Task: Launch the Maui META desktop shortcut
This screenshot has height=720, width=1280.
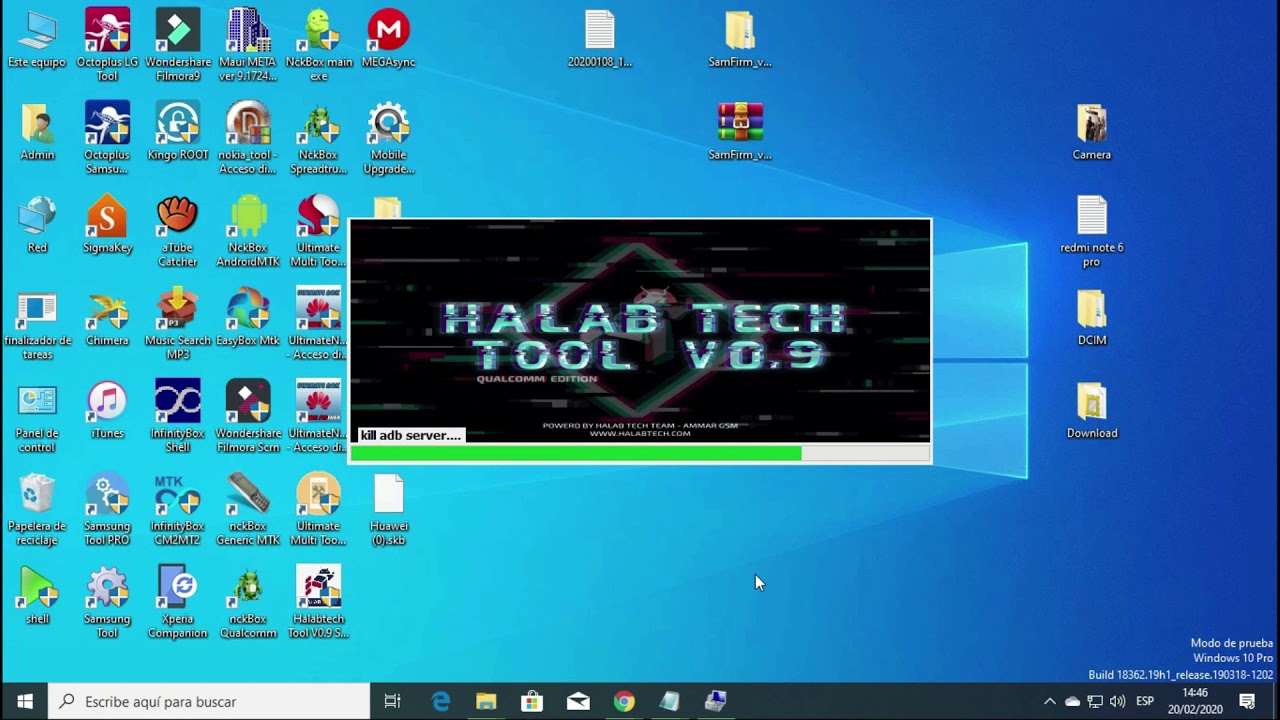Action: click(247, 44)
